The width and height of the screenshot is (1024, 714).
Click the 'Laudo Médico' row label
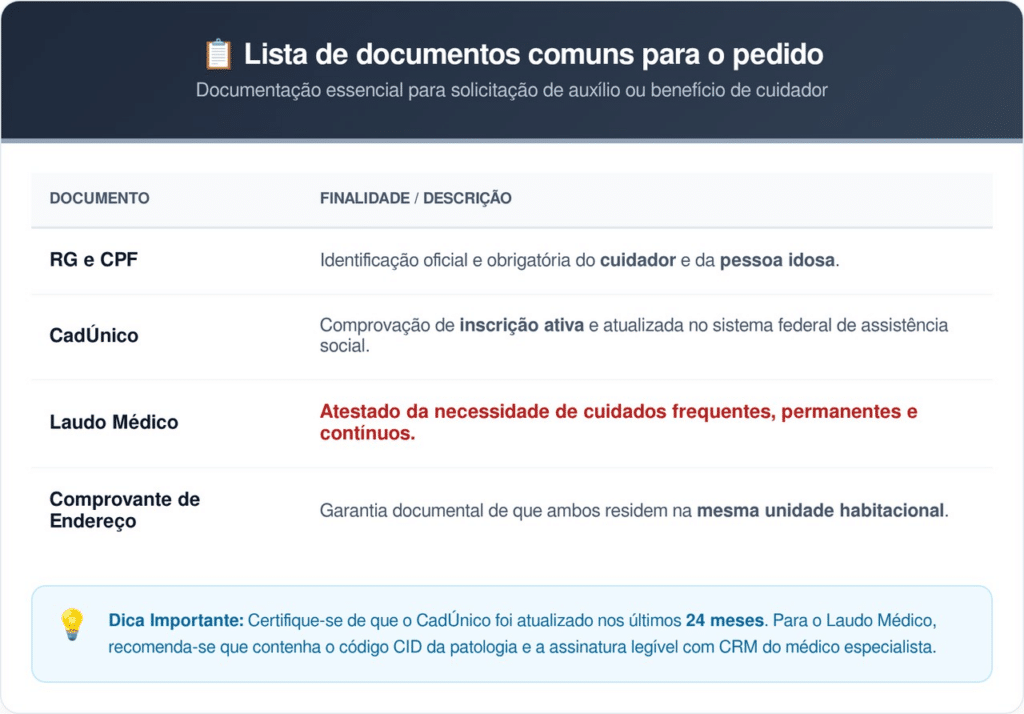[114, 422]
